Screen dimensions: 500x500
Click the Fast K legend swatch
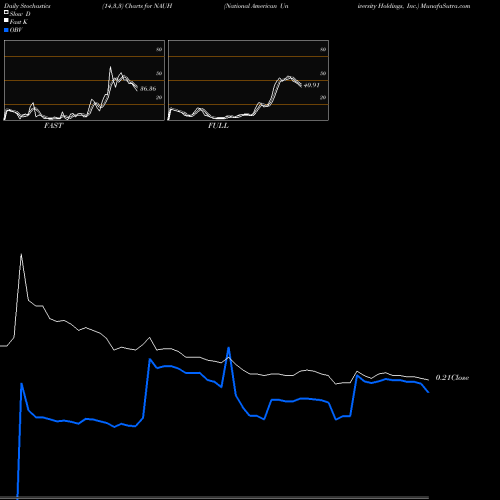pos(6,21)
